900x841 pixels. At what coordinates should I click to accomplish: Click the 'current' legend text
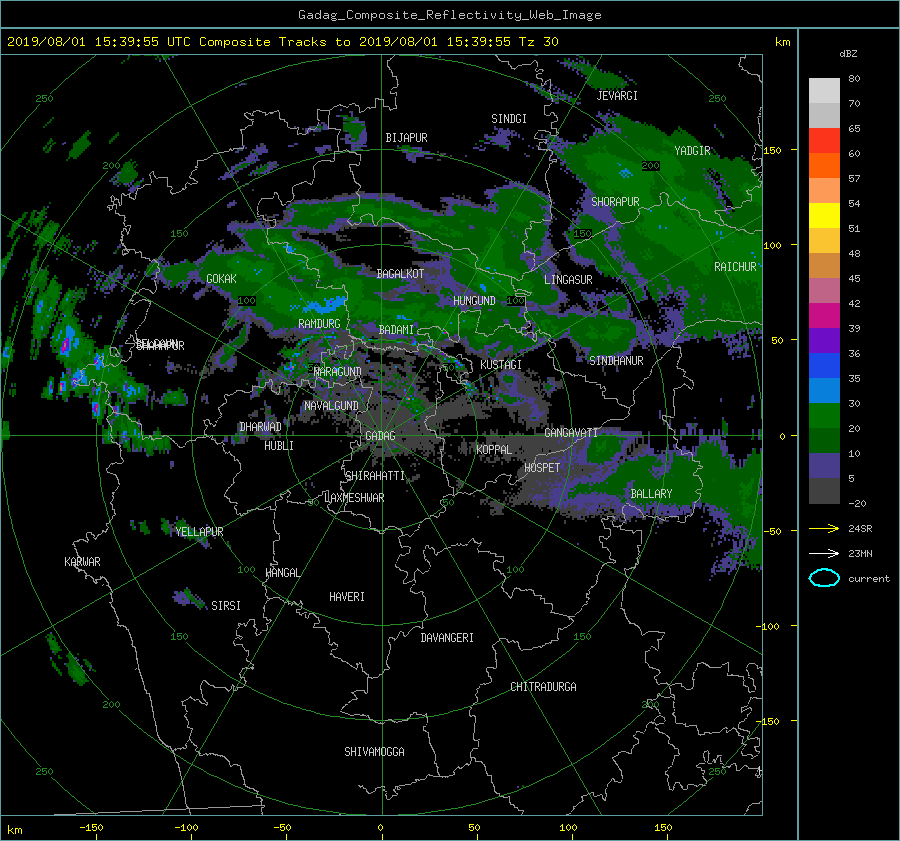[x=869, y=579]
